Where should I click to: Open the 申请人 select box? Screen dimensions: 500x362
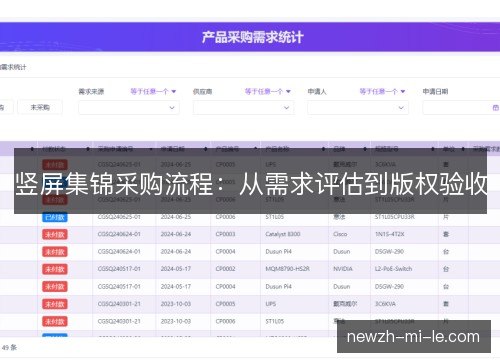pos(358,108)
